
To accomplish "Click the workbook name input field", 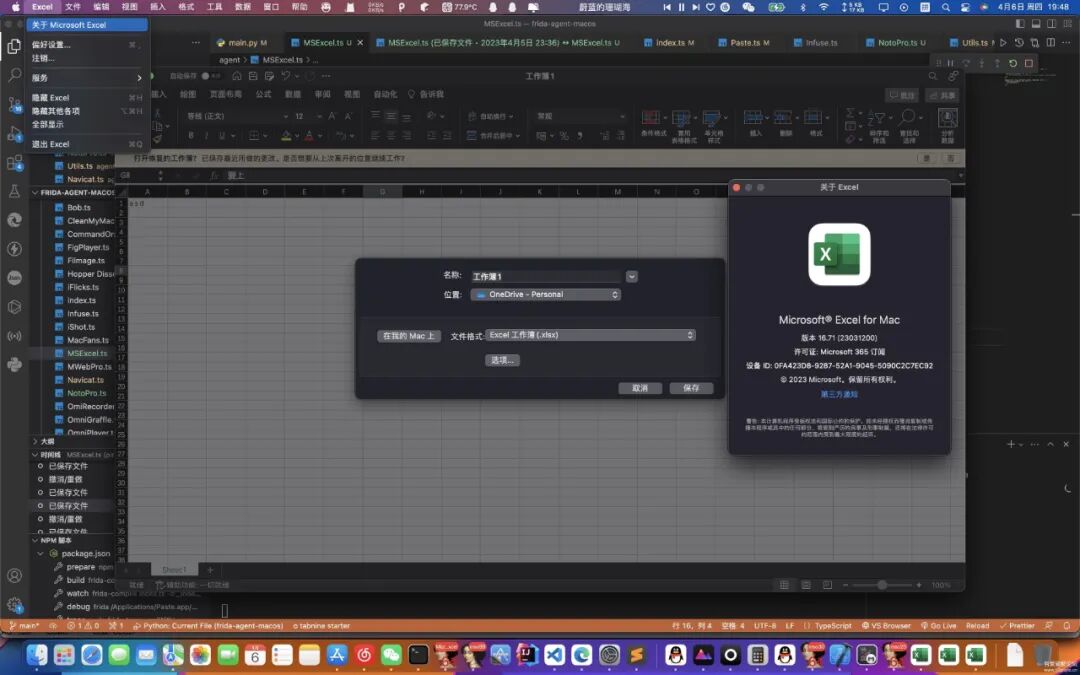I will (x=546, y=276).
